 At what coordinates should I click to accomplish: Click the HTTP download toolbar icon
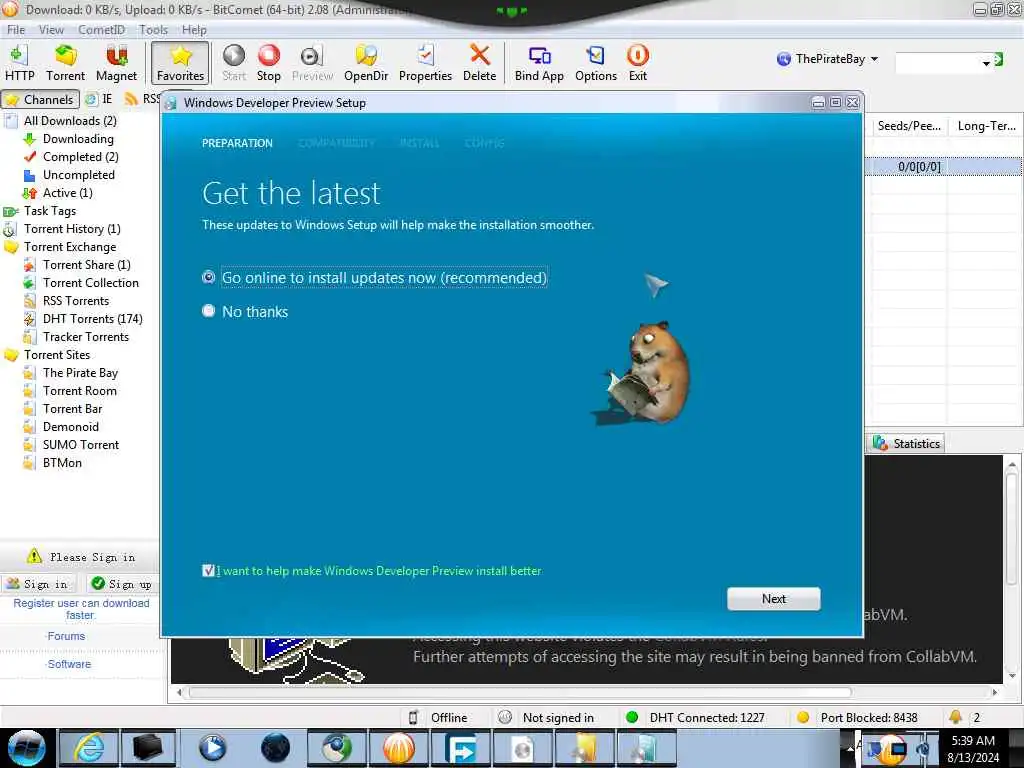tap(20, 63)
